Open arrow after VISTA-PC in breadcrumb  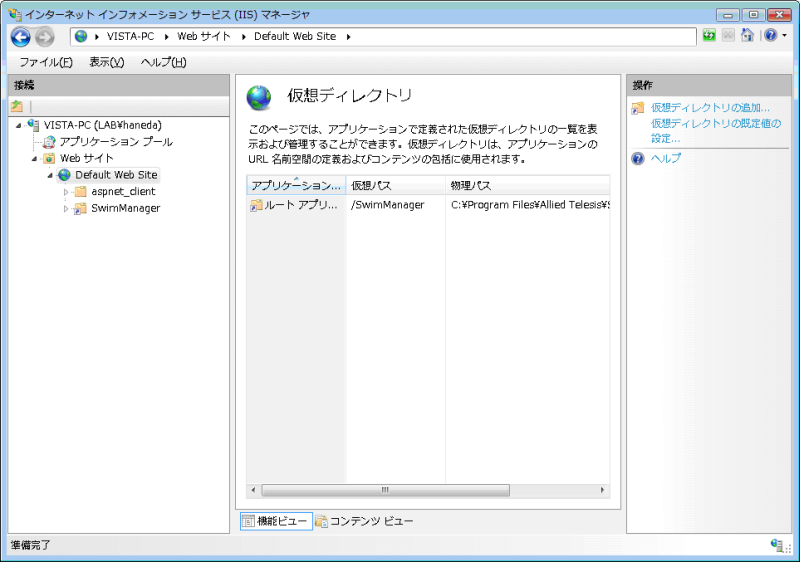166,37
